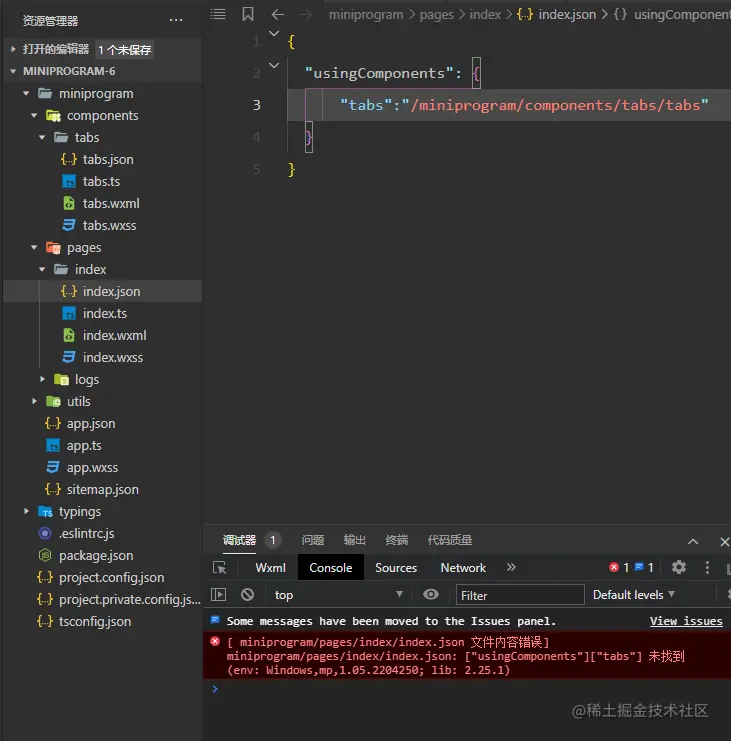Image resolution: width=731 pixels, height=741 pixels.
Task: Collapse the miniprogram folder
Action: coord(26,93)
